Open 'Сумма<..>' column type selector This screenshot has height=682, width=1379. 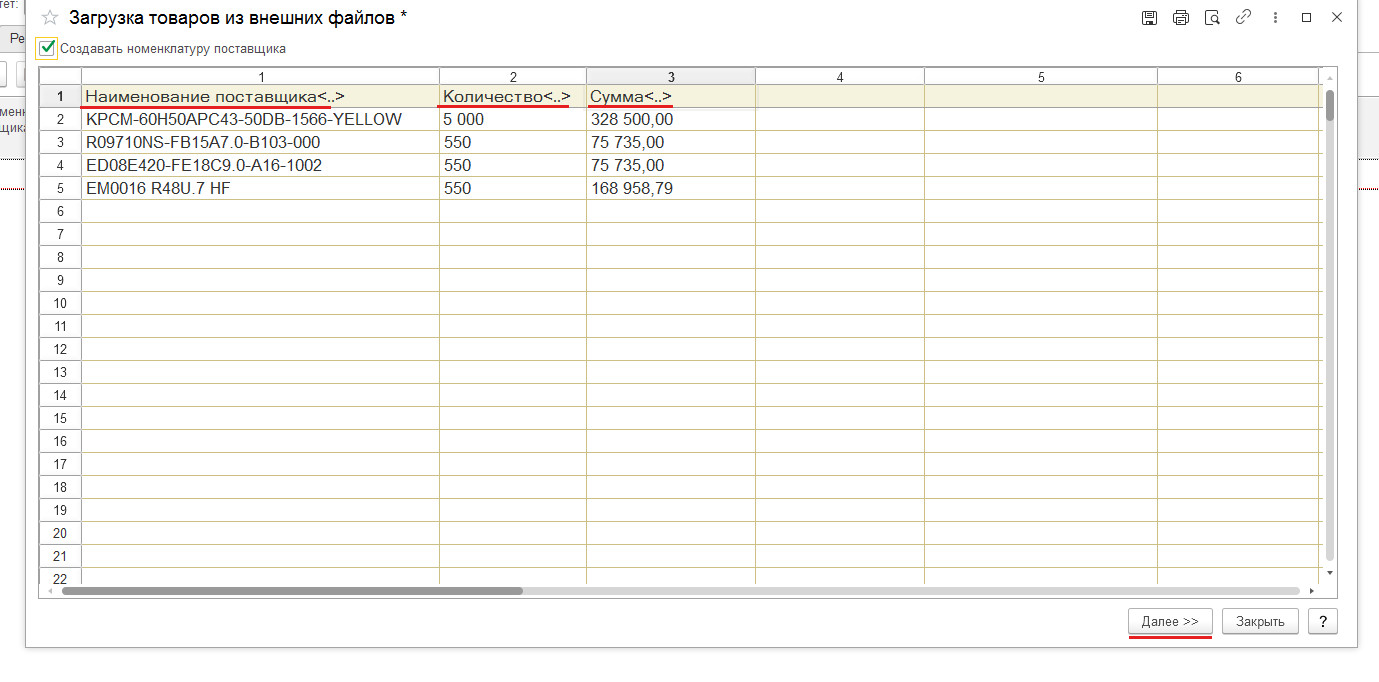pyautogui.click(x=631, y=97)
